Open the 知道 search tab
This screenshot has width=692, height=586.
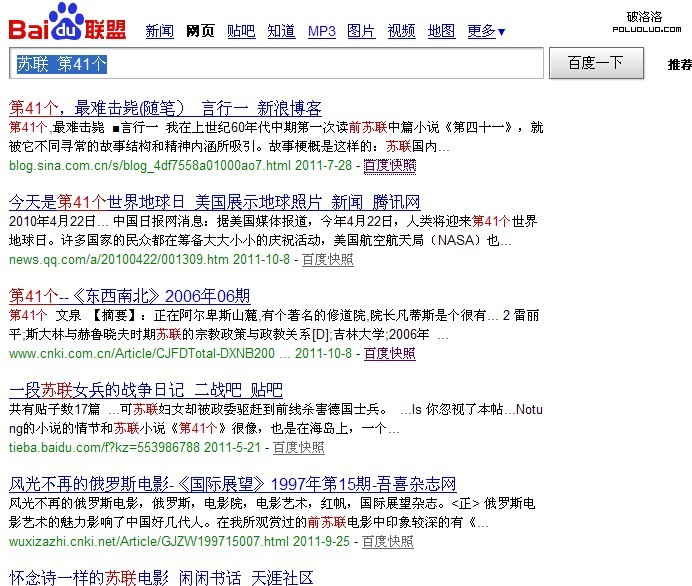281,31
